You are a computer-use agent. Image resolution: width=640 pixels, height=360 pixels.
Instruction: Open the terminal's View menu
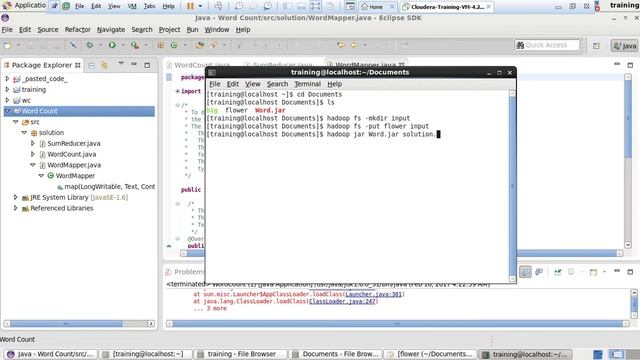[x=253, y=84]
